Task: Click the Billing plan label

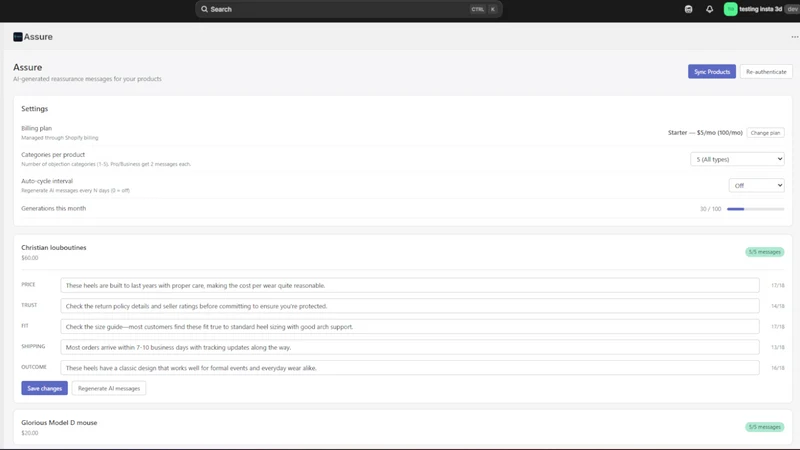Action: pos(37,128)
